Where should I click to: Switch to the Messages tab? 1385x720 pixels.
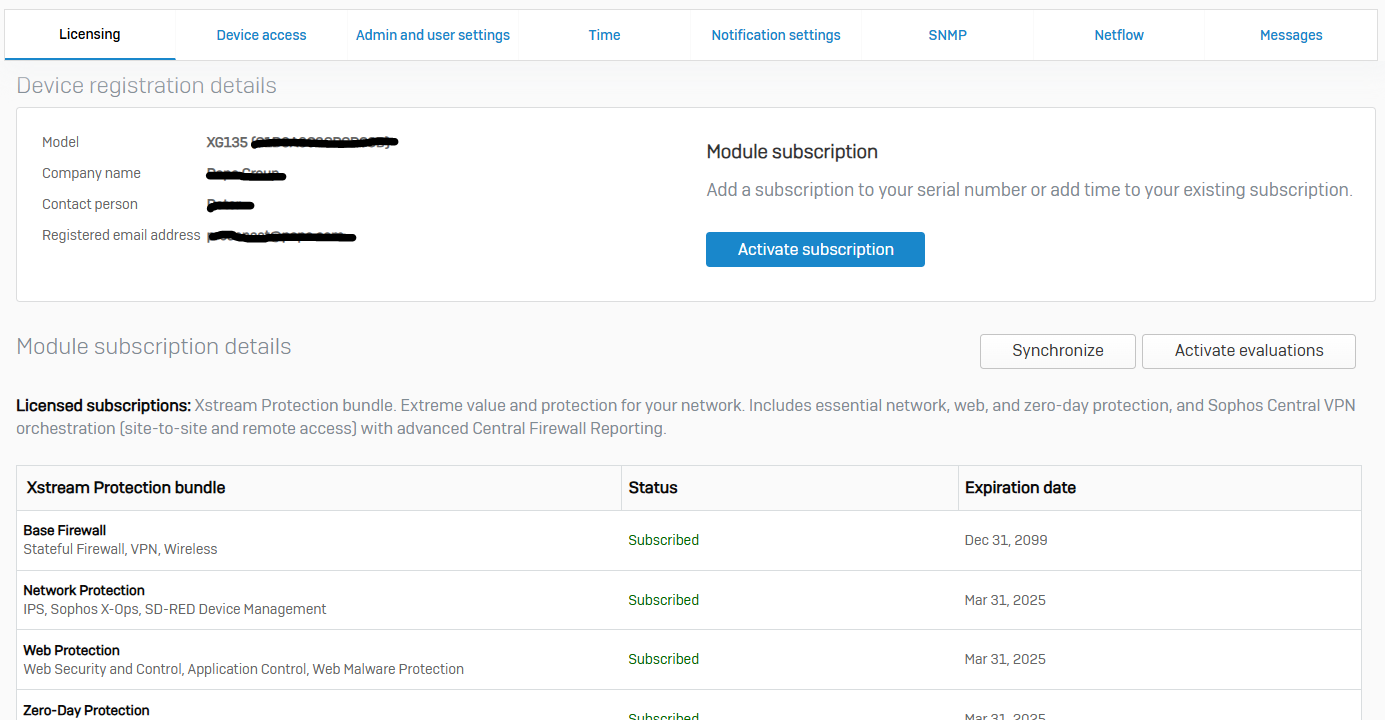coord(1291,35)
